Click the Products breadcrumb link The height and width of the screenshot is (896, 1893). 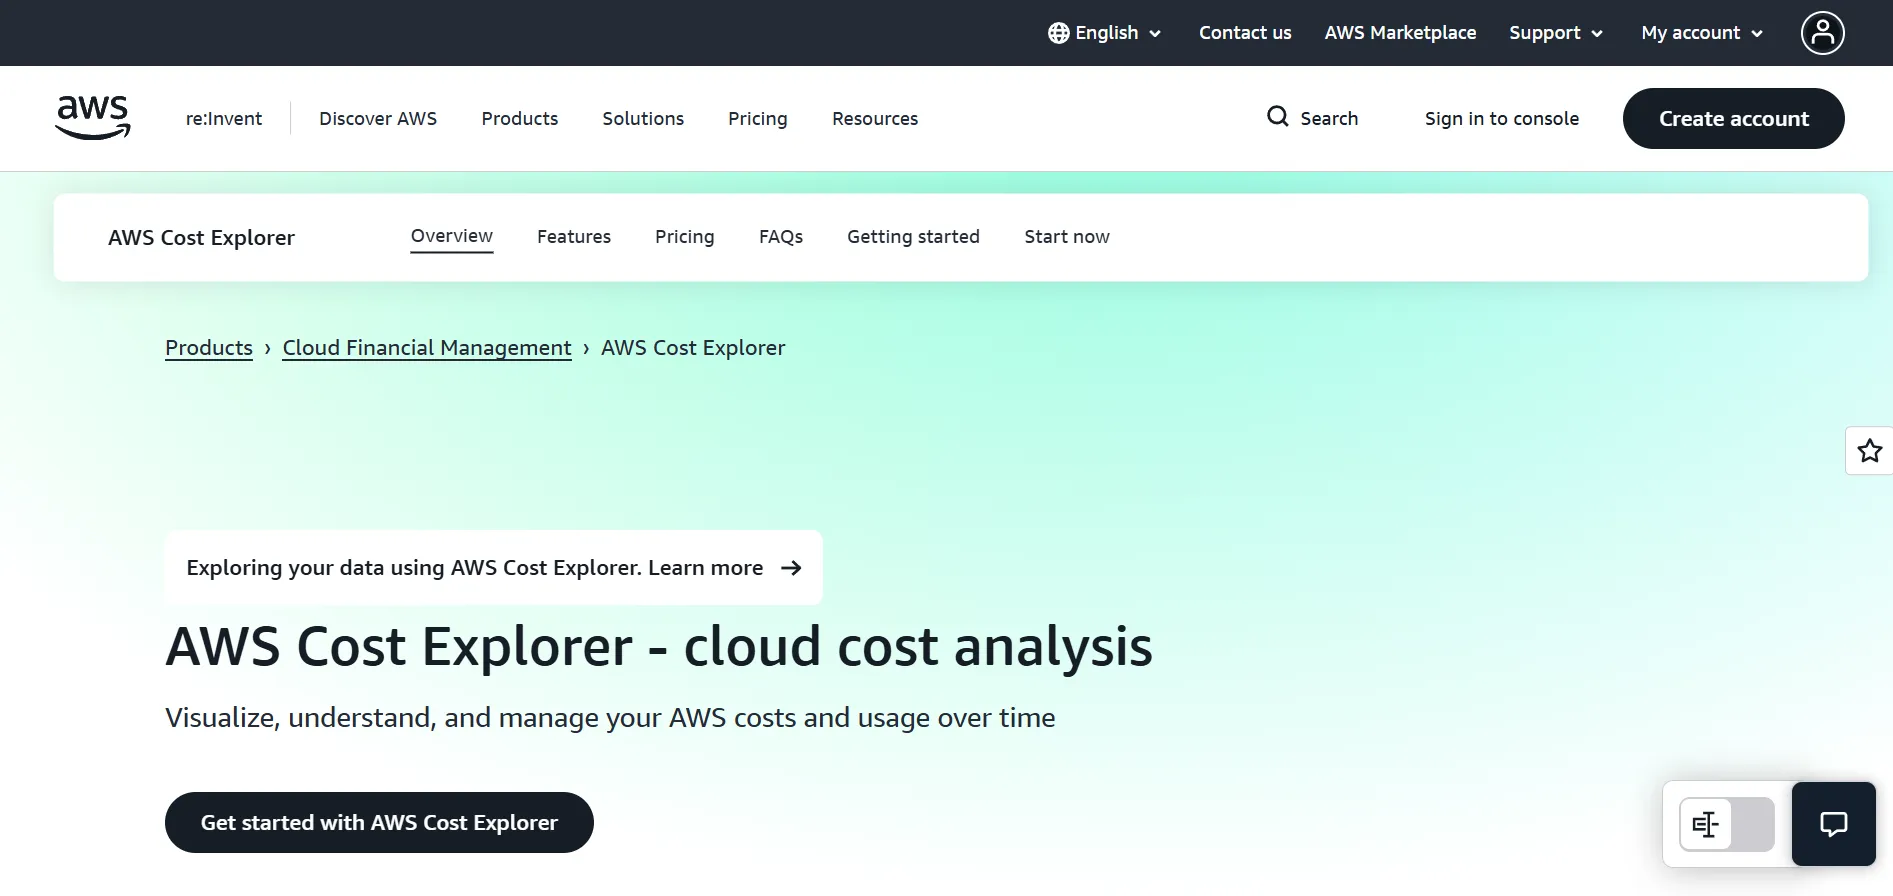point(209,348)
